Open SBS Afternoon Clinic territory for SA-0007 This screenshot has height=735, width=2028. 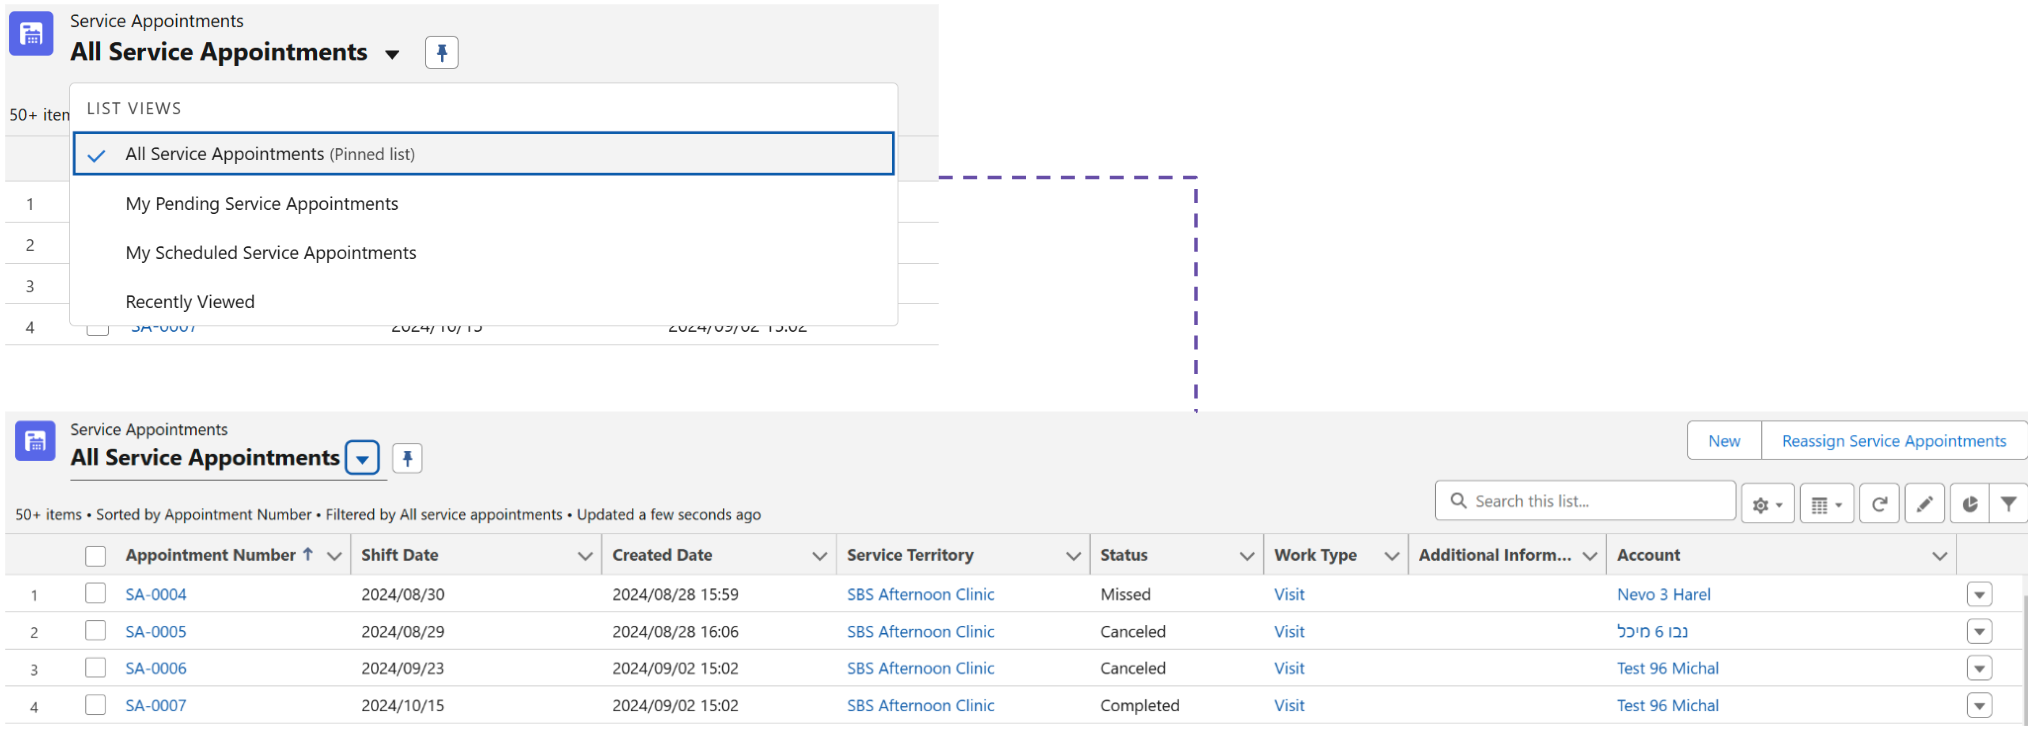click(920, 705)
